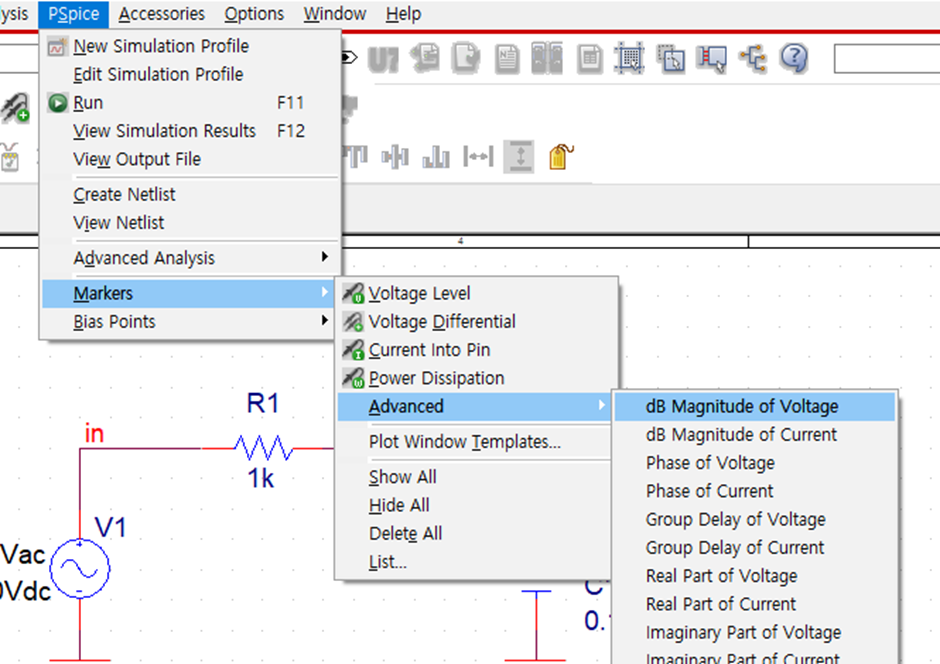Click the Help question mark icon
The height and width of the screenshot is (664, 940).
(x=794, y=58)
